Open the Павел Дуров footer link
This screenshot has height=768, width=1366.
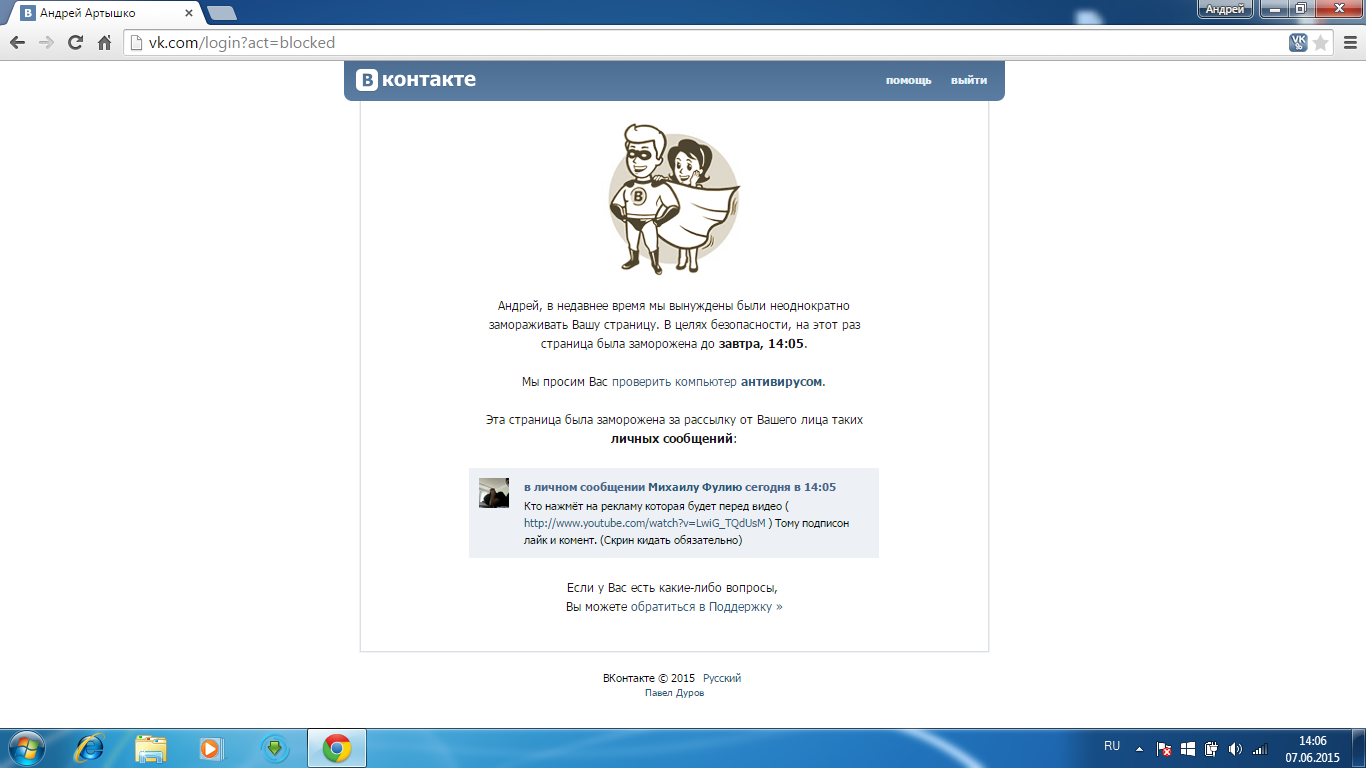click(675, 693)
